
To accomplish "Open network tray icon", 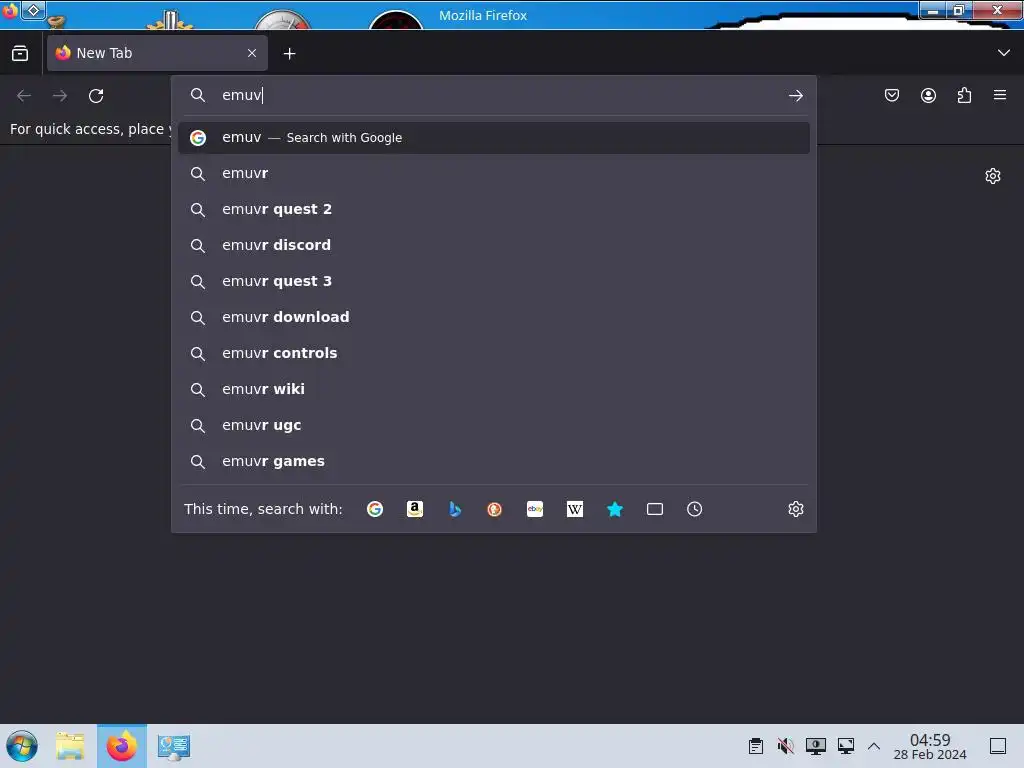I will point(846,746).
